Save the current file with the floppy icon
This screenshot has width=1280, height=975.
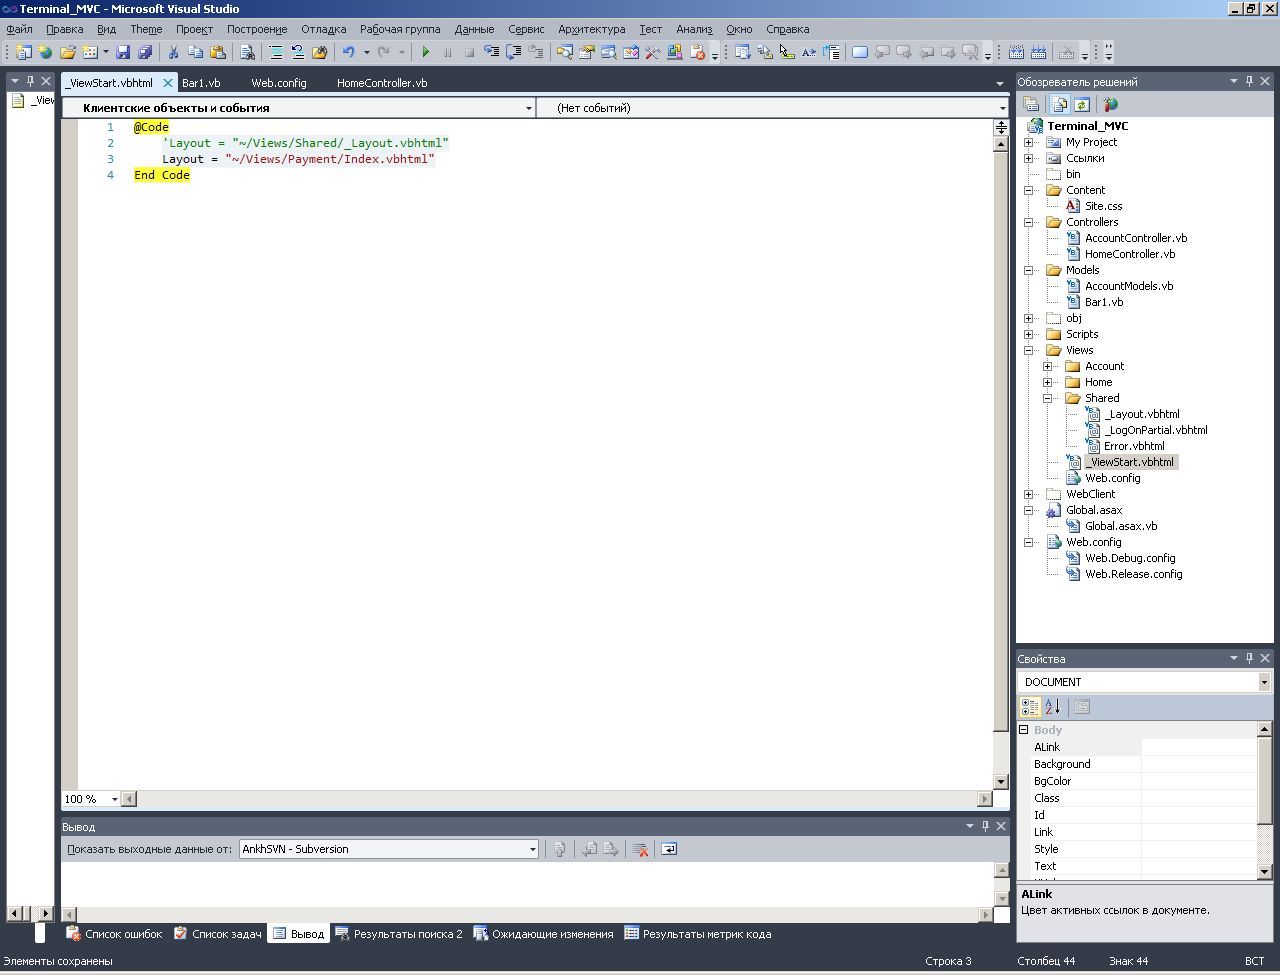coord(123,52)
